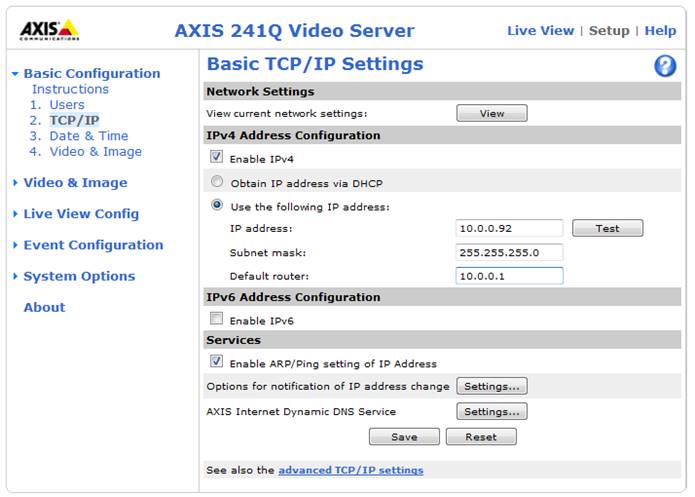Screen dimensions: 695x497
Task: Click the Default router input field
Action: tap(509, 276)
